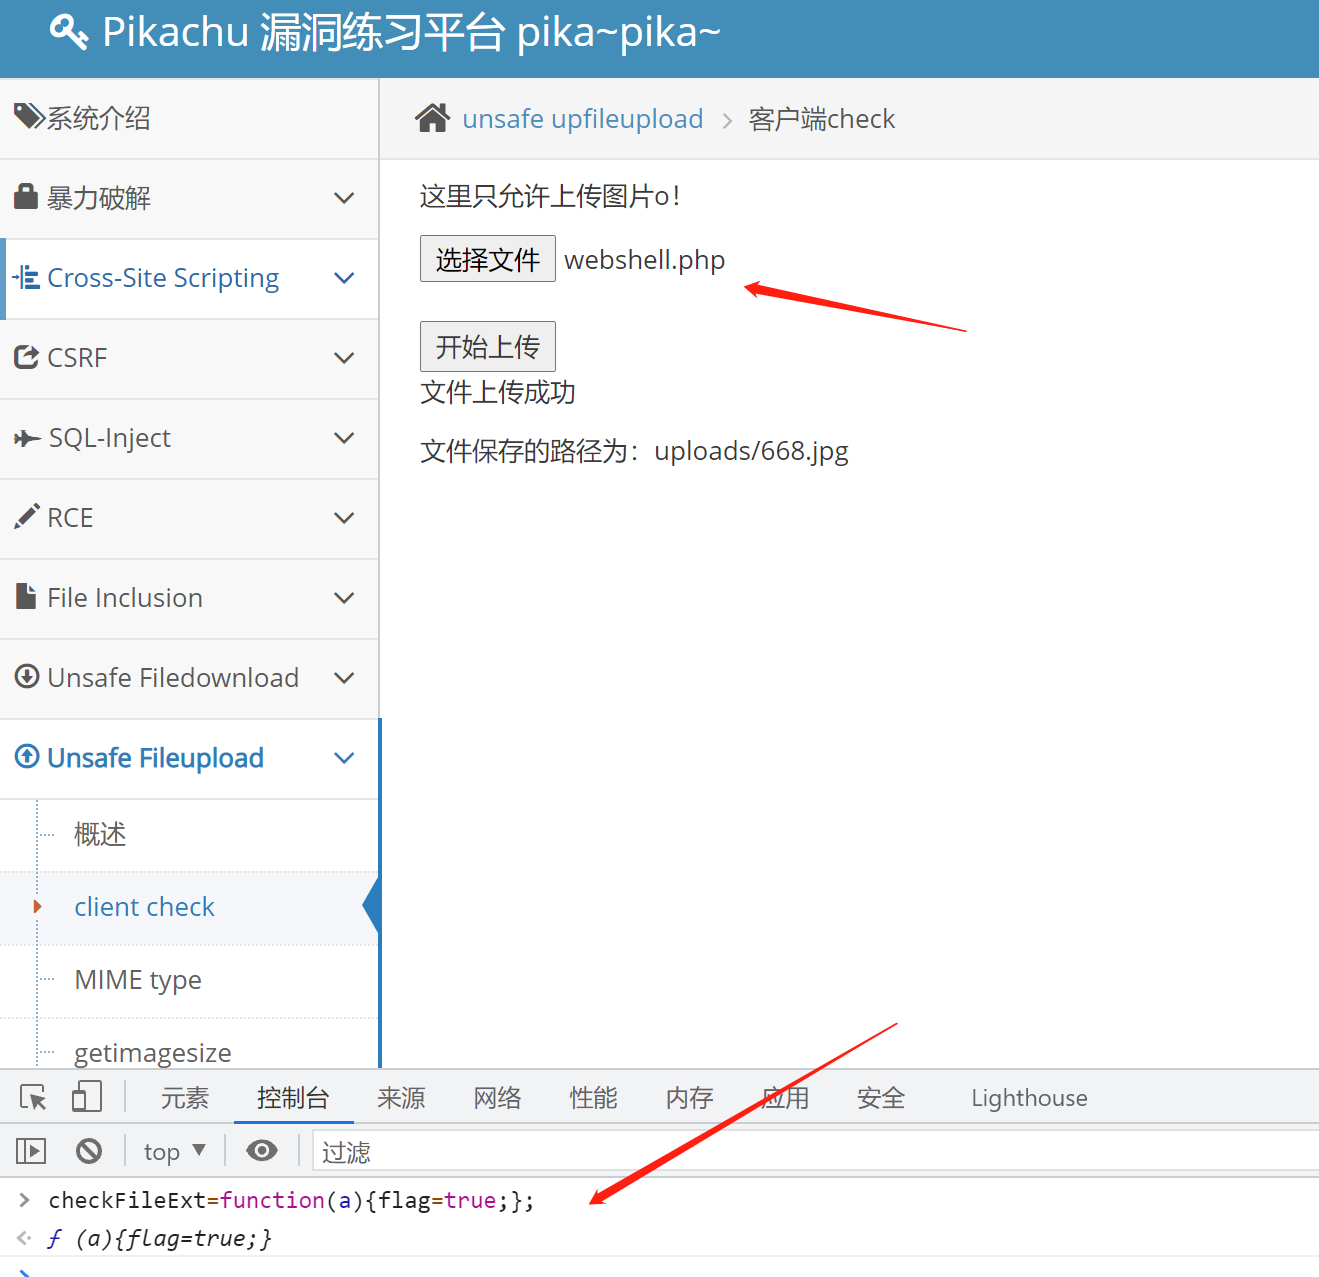The image size is (1319, 1277).
Task: Switch to the 元素 DevTools tab
Action: click(185, 1097)
